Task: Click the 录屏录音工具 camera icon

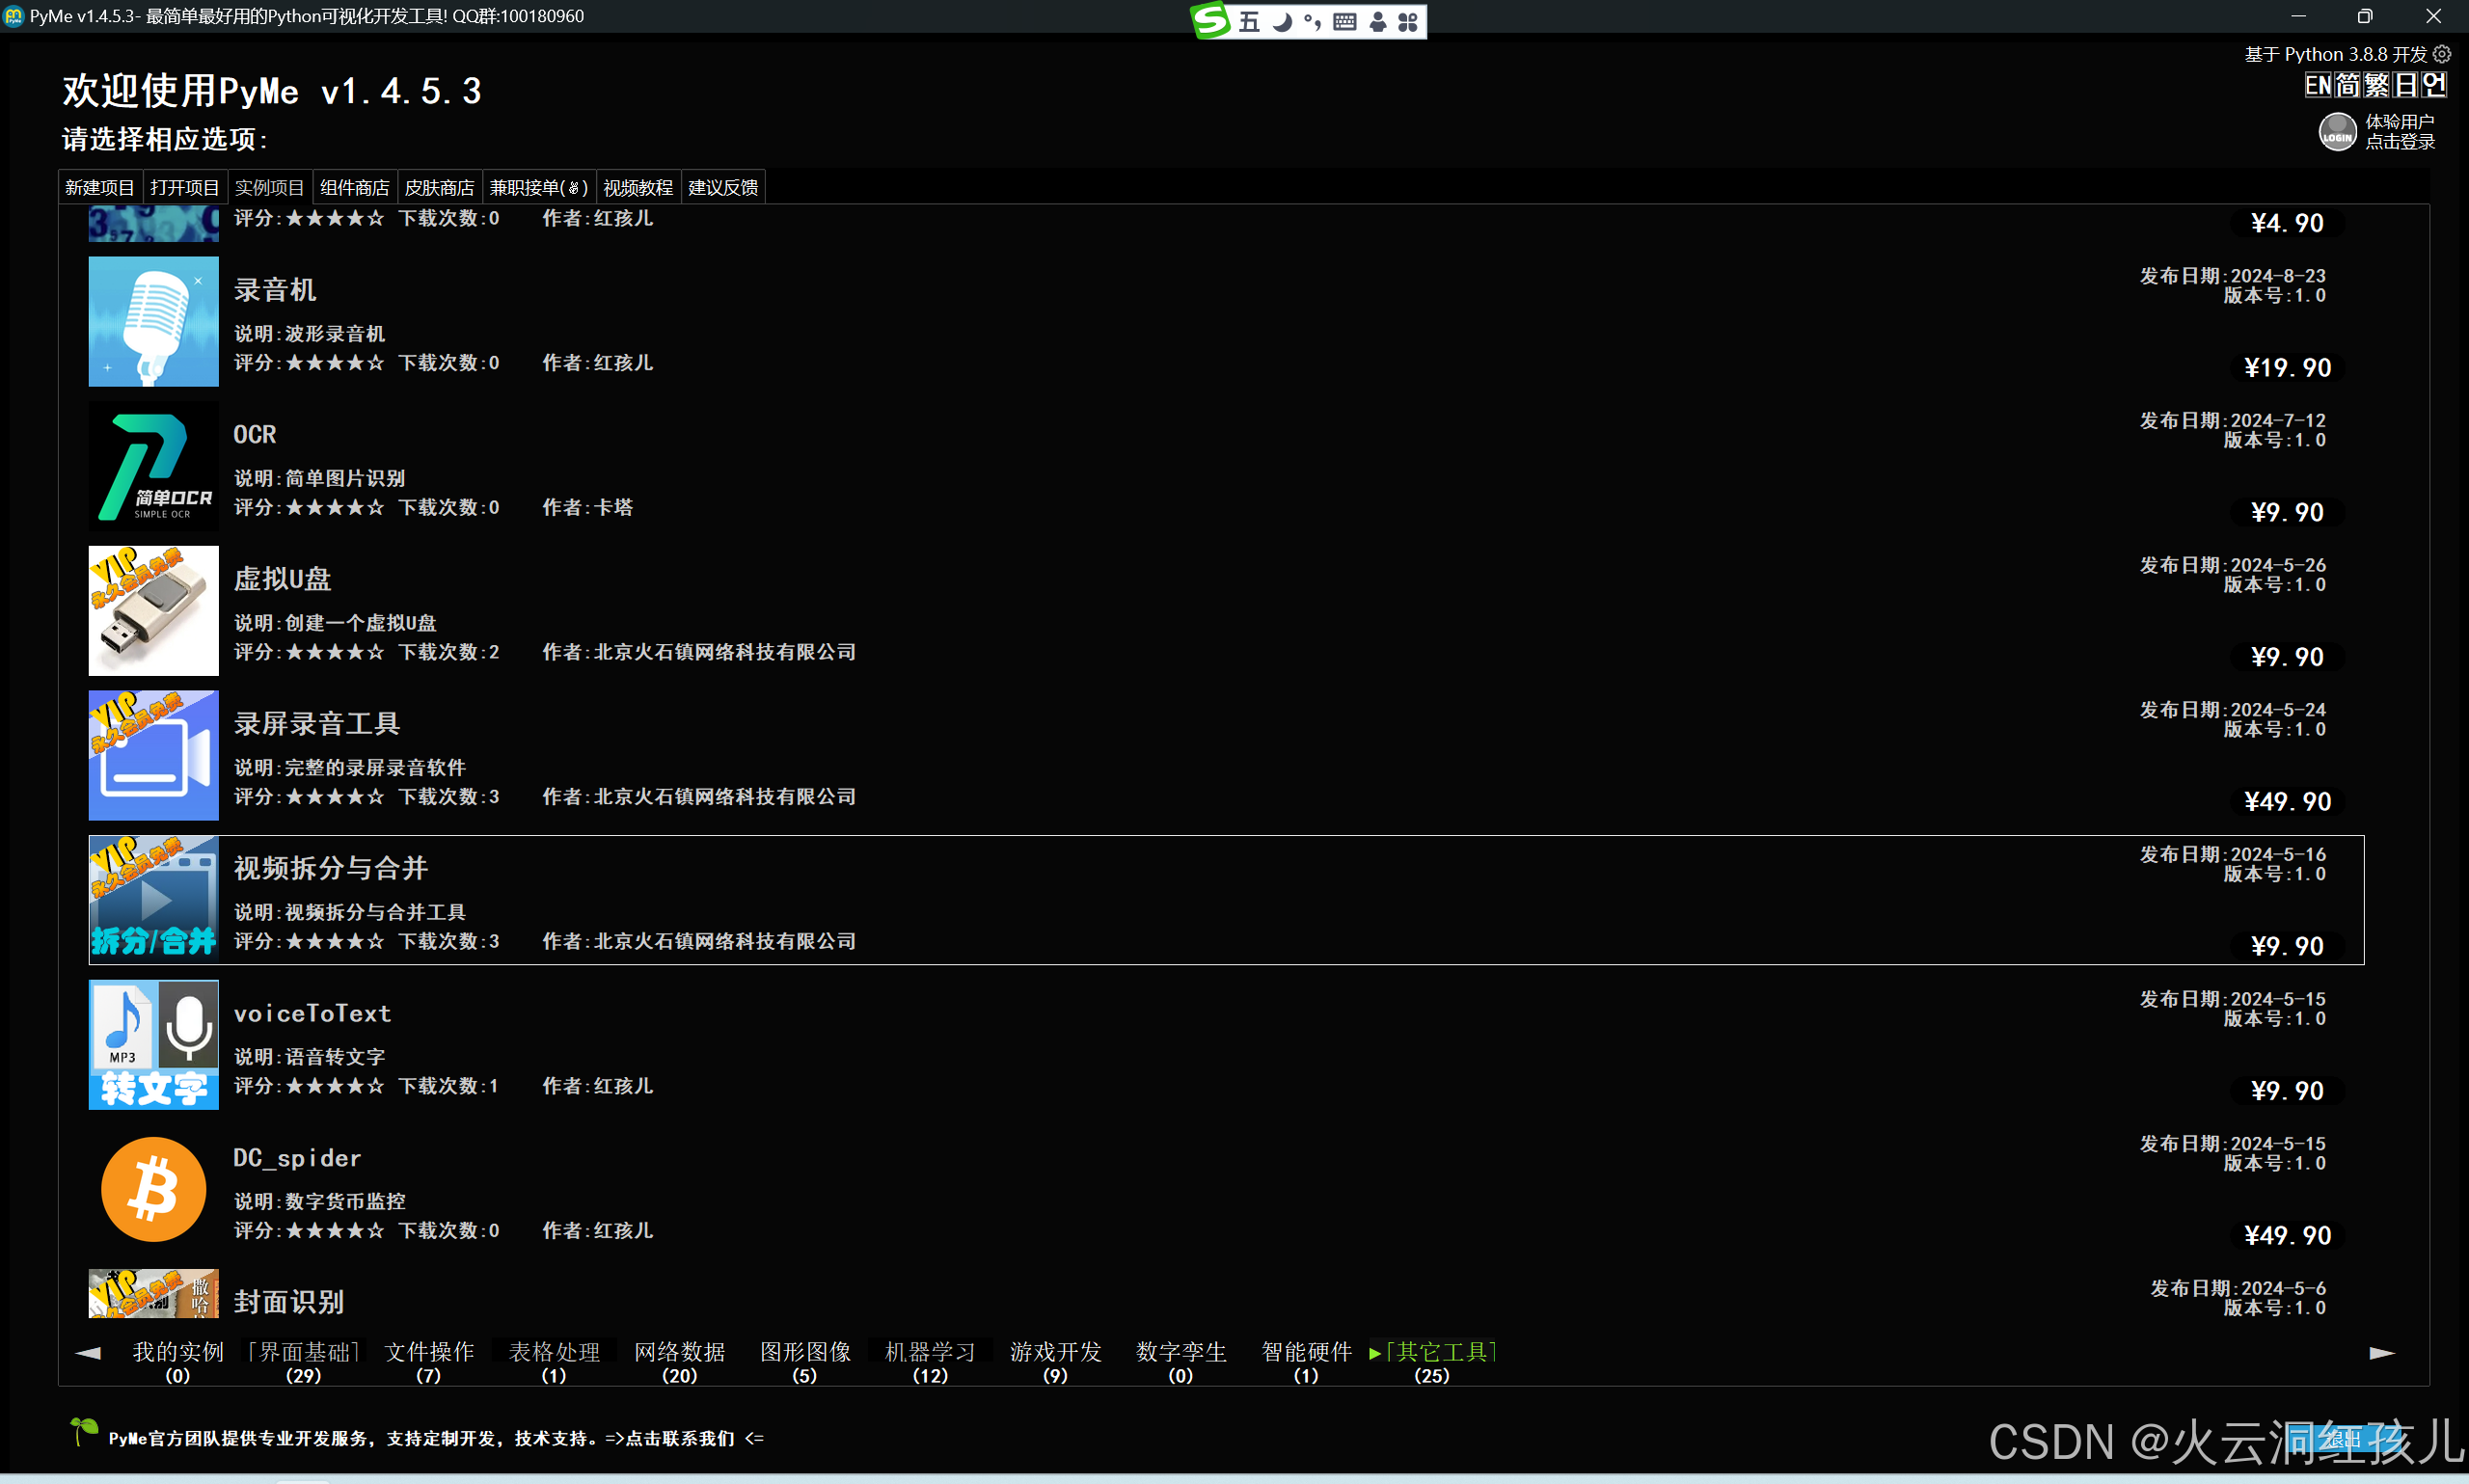Action: 153,756
